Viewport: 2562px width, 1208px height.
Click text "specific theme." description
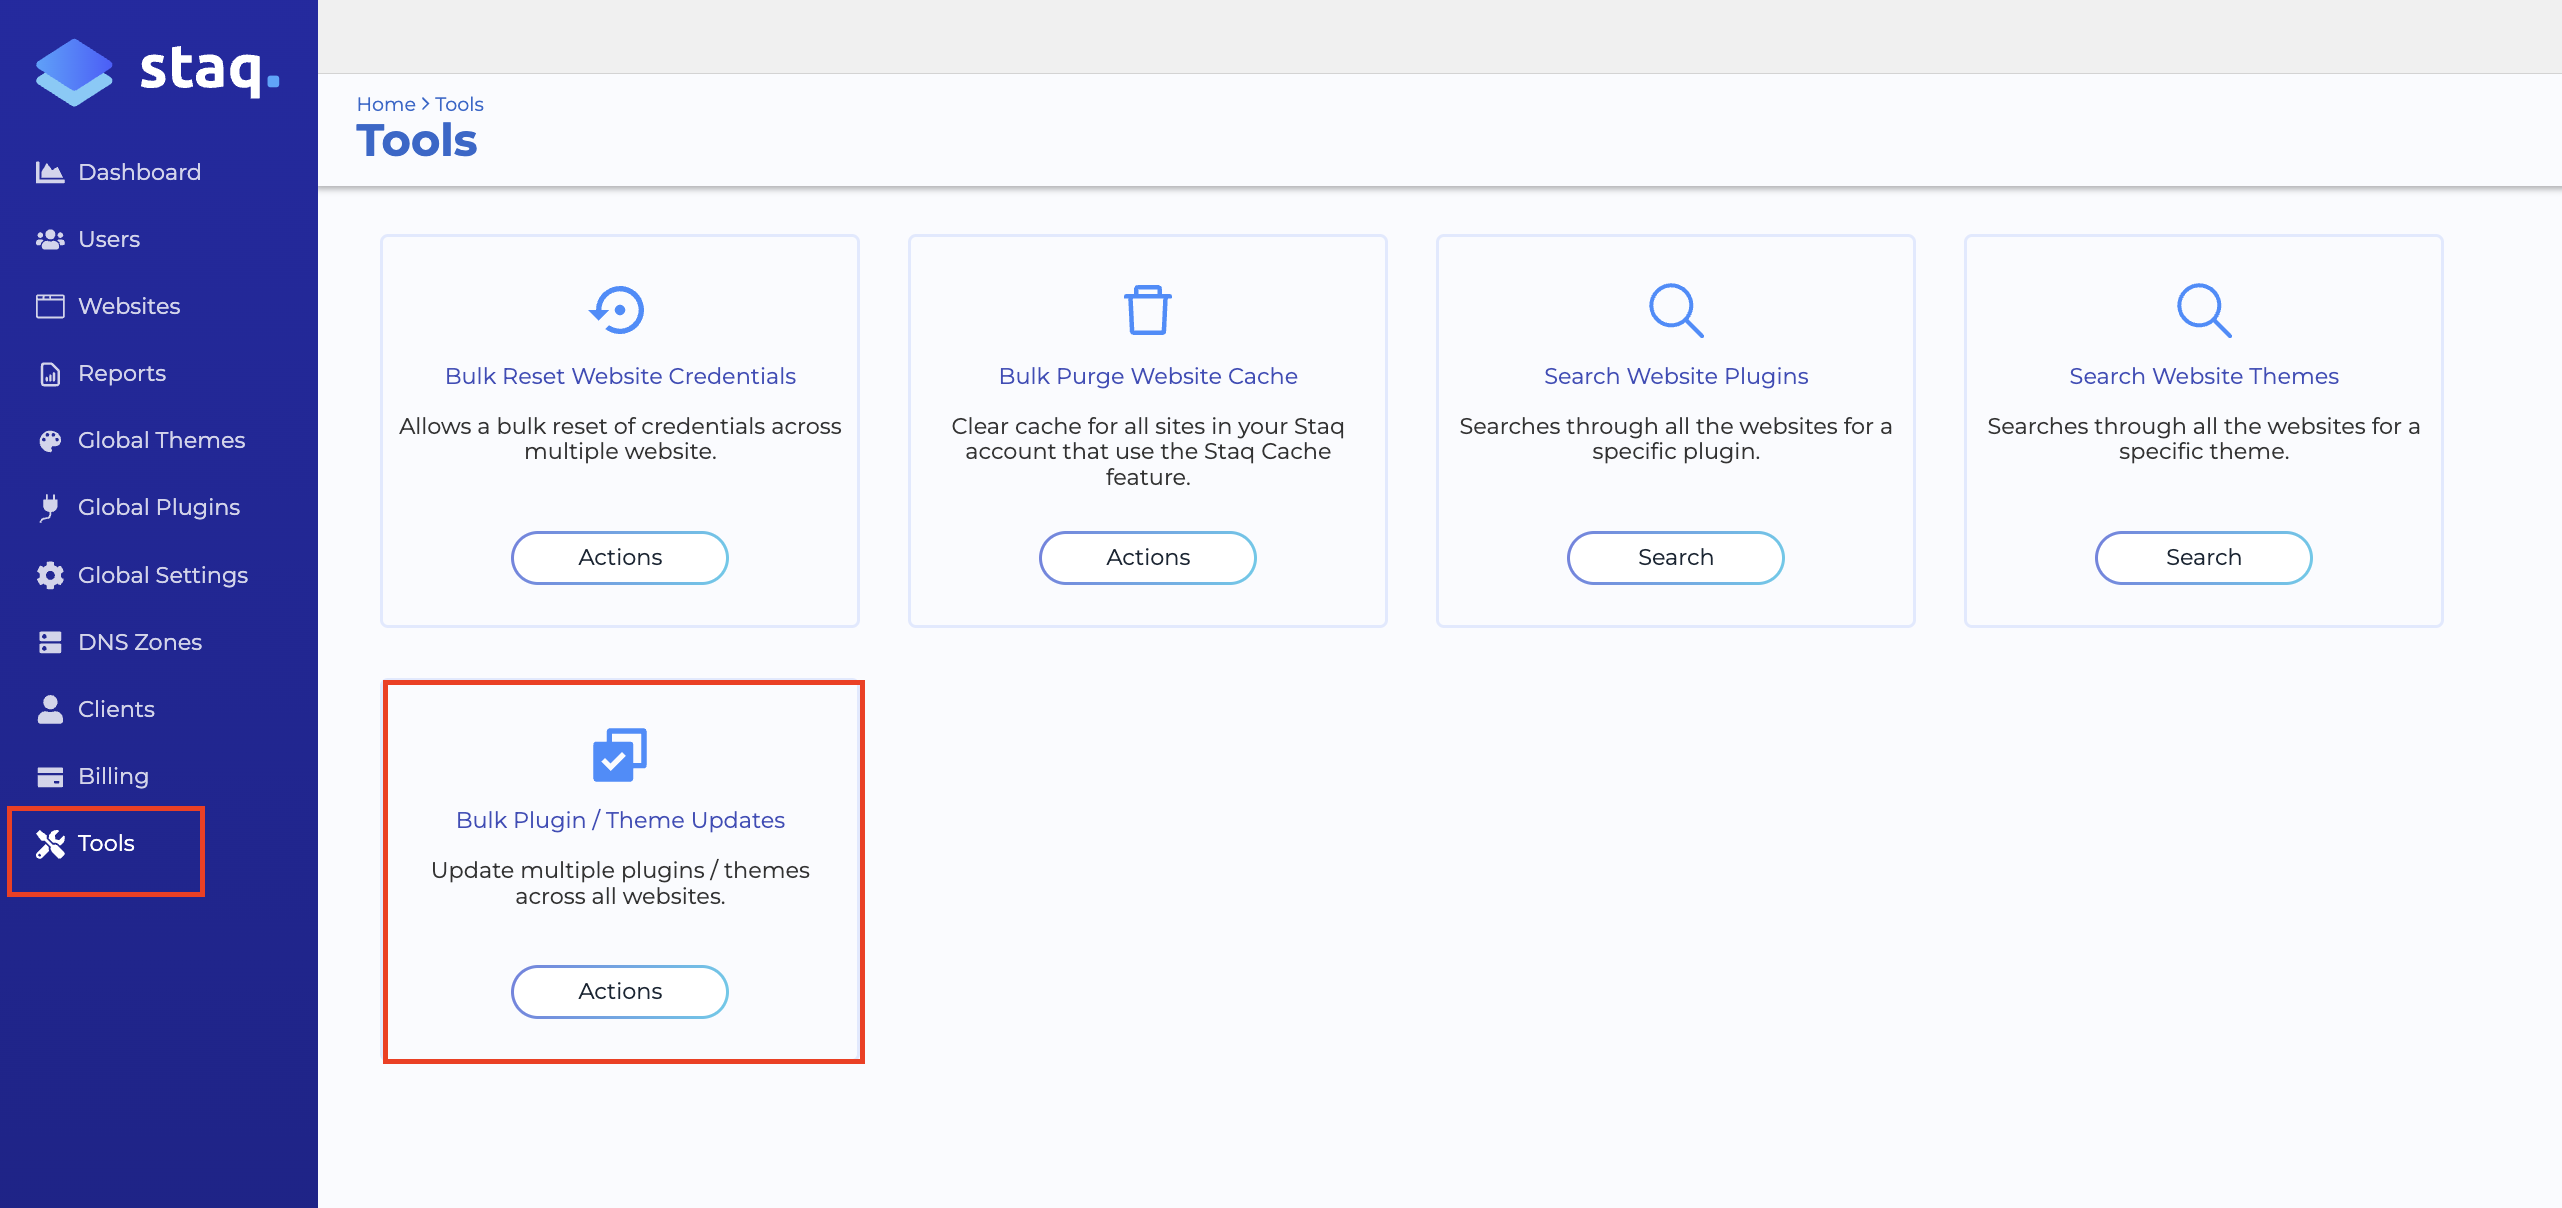[x=2204, y=452]
